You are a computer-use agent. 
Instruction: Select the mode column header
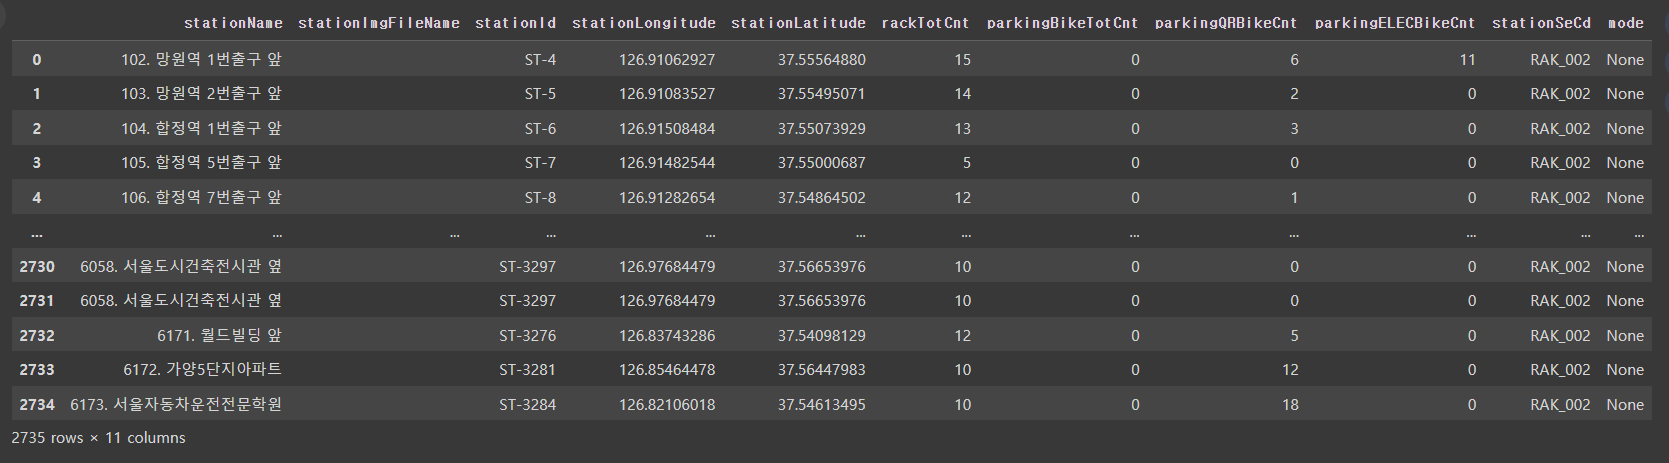[1625, 22]
